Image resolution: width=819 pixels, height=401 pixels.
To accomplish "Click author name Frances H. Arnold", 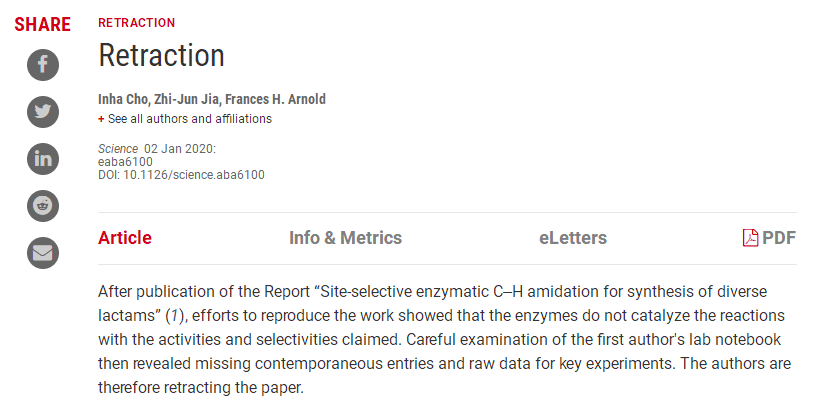I will tap(276, 99).
